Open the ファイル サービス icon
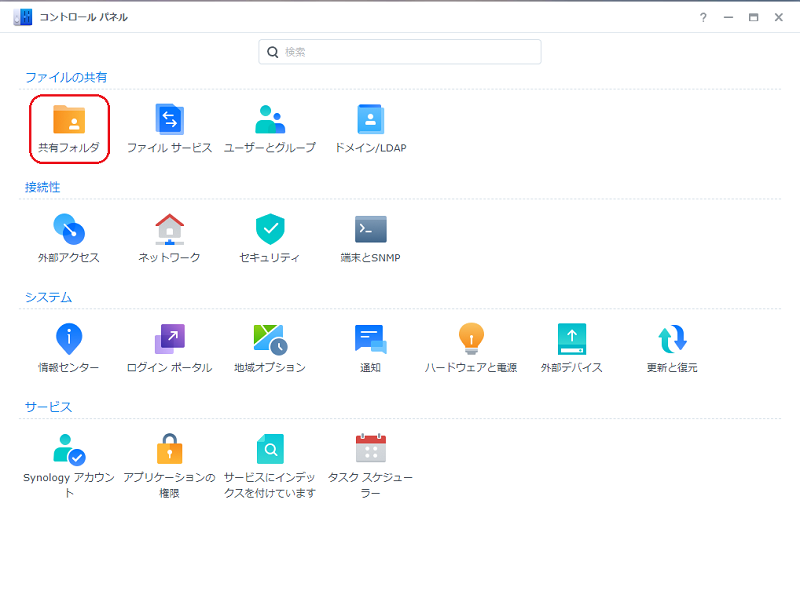This screenshot has width=800, height=602. (169, 119)
